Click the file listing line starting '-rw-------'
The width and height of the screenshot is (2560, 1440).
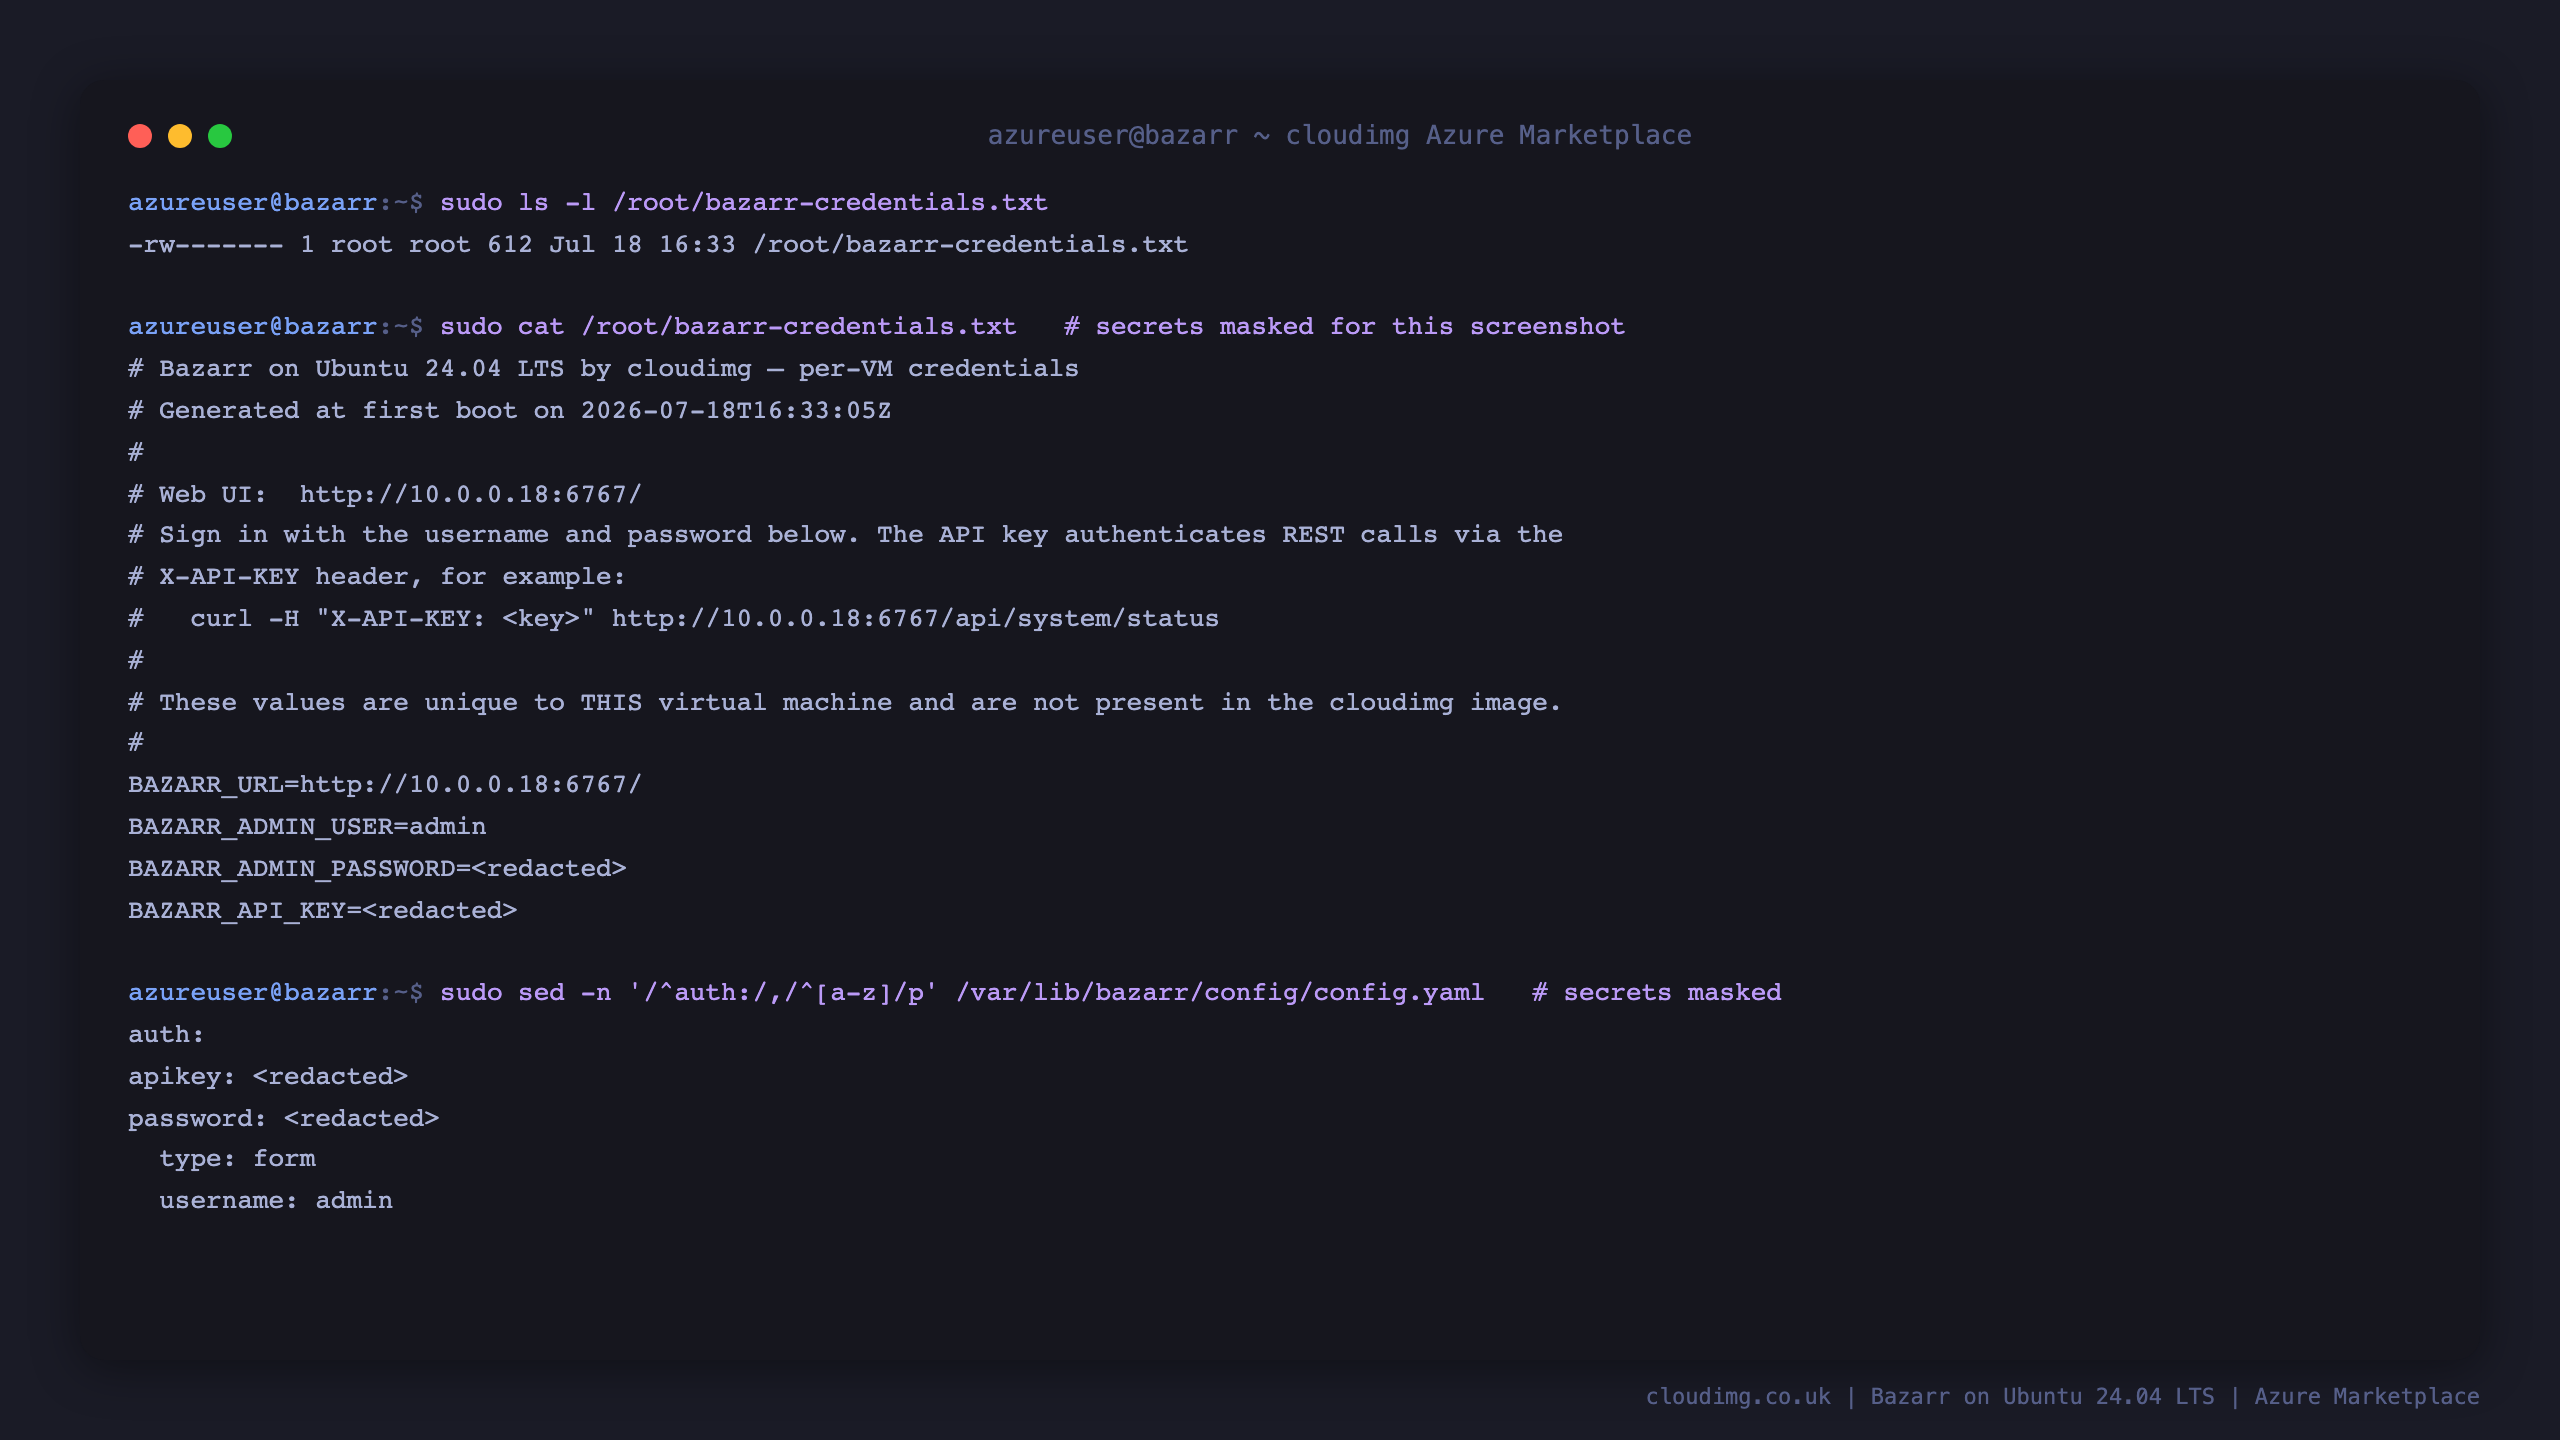click(658, 244)
